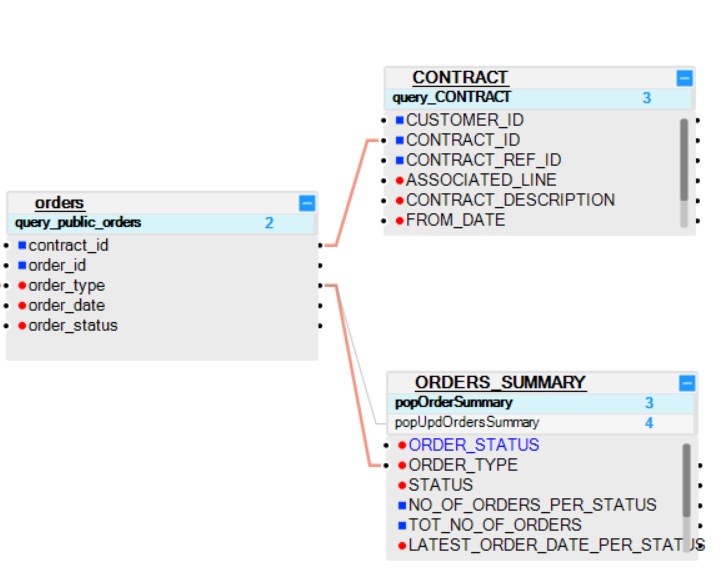
Task: Collapse the ORDERS_SUMMARY table node
Action: pos(686,383)
